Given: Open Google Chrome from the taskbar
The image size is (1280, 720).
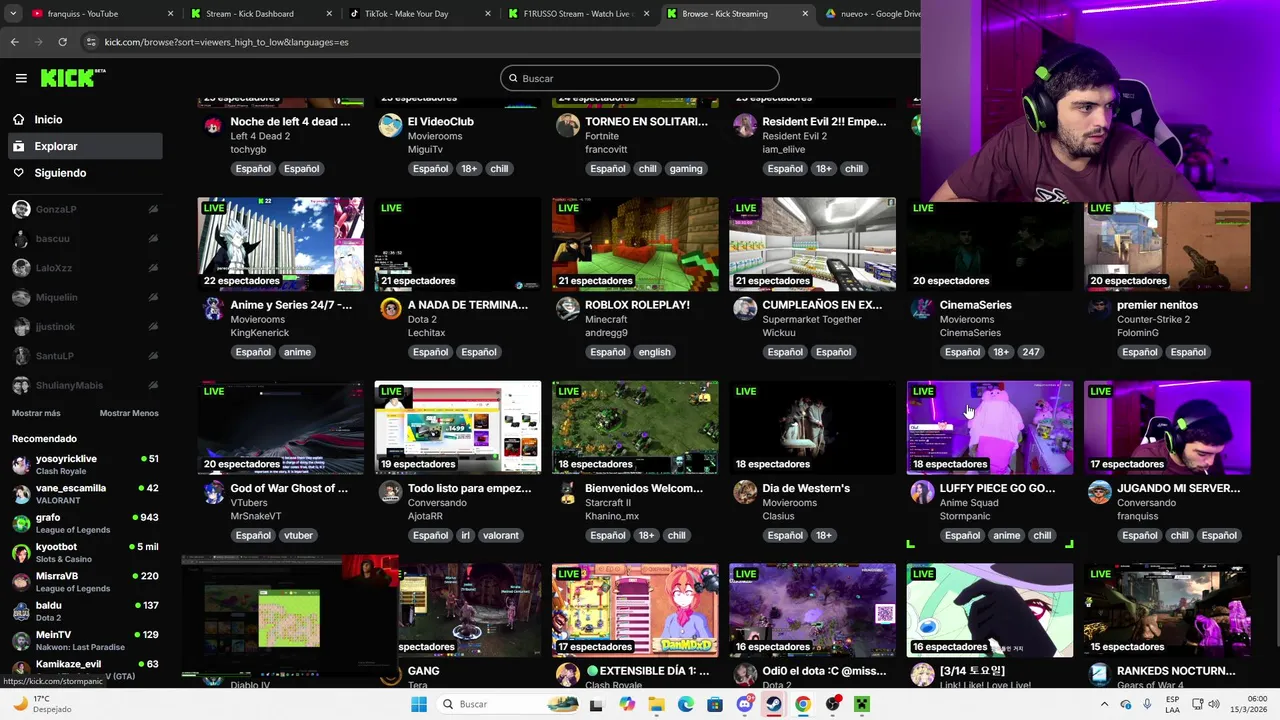Looking at the screenshot, I should 803,704.
